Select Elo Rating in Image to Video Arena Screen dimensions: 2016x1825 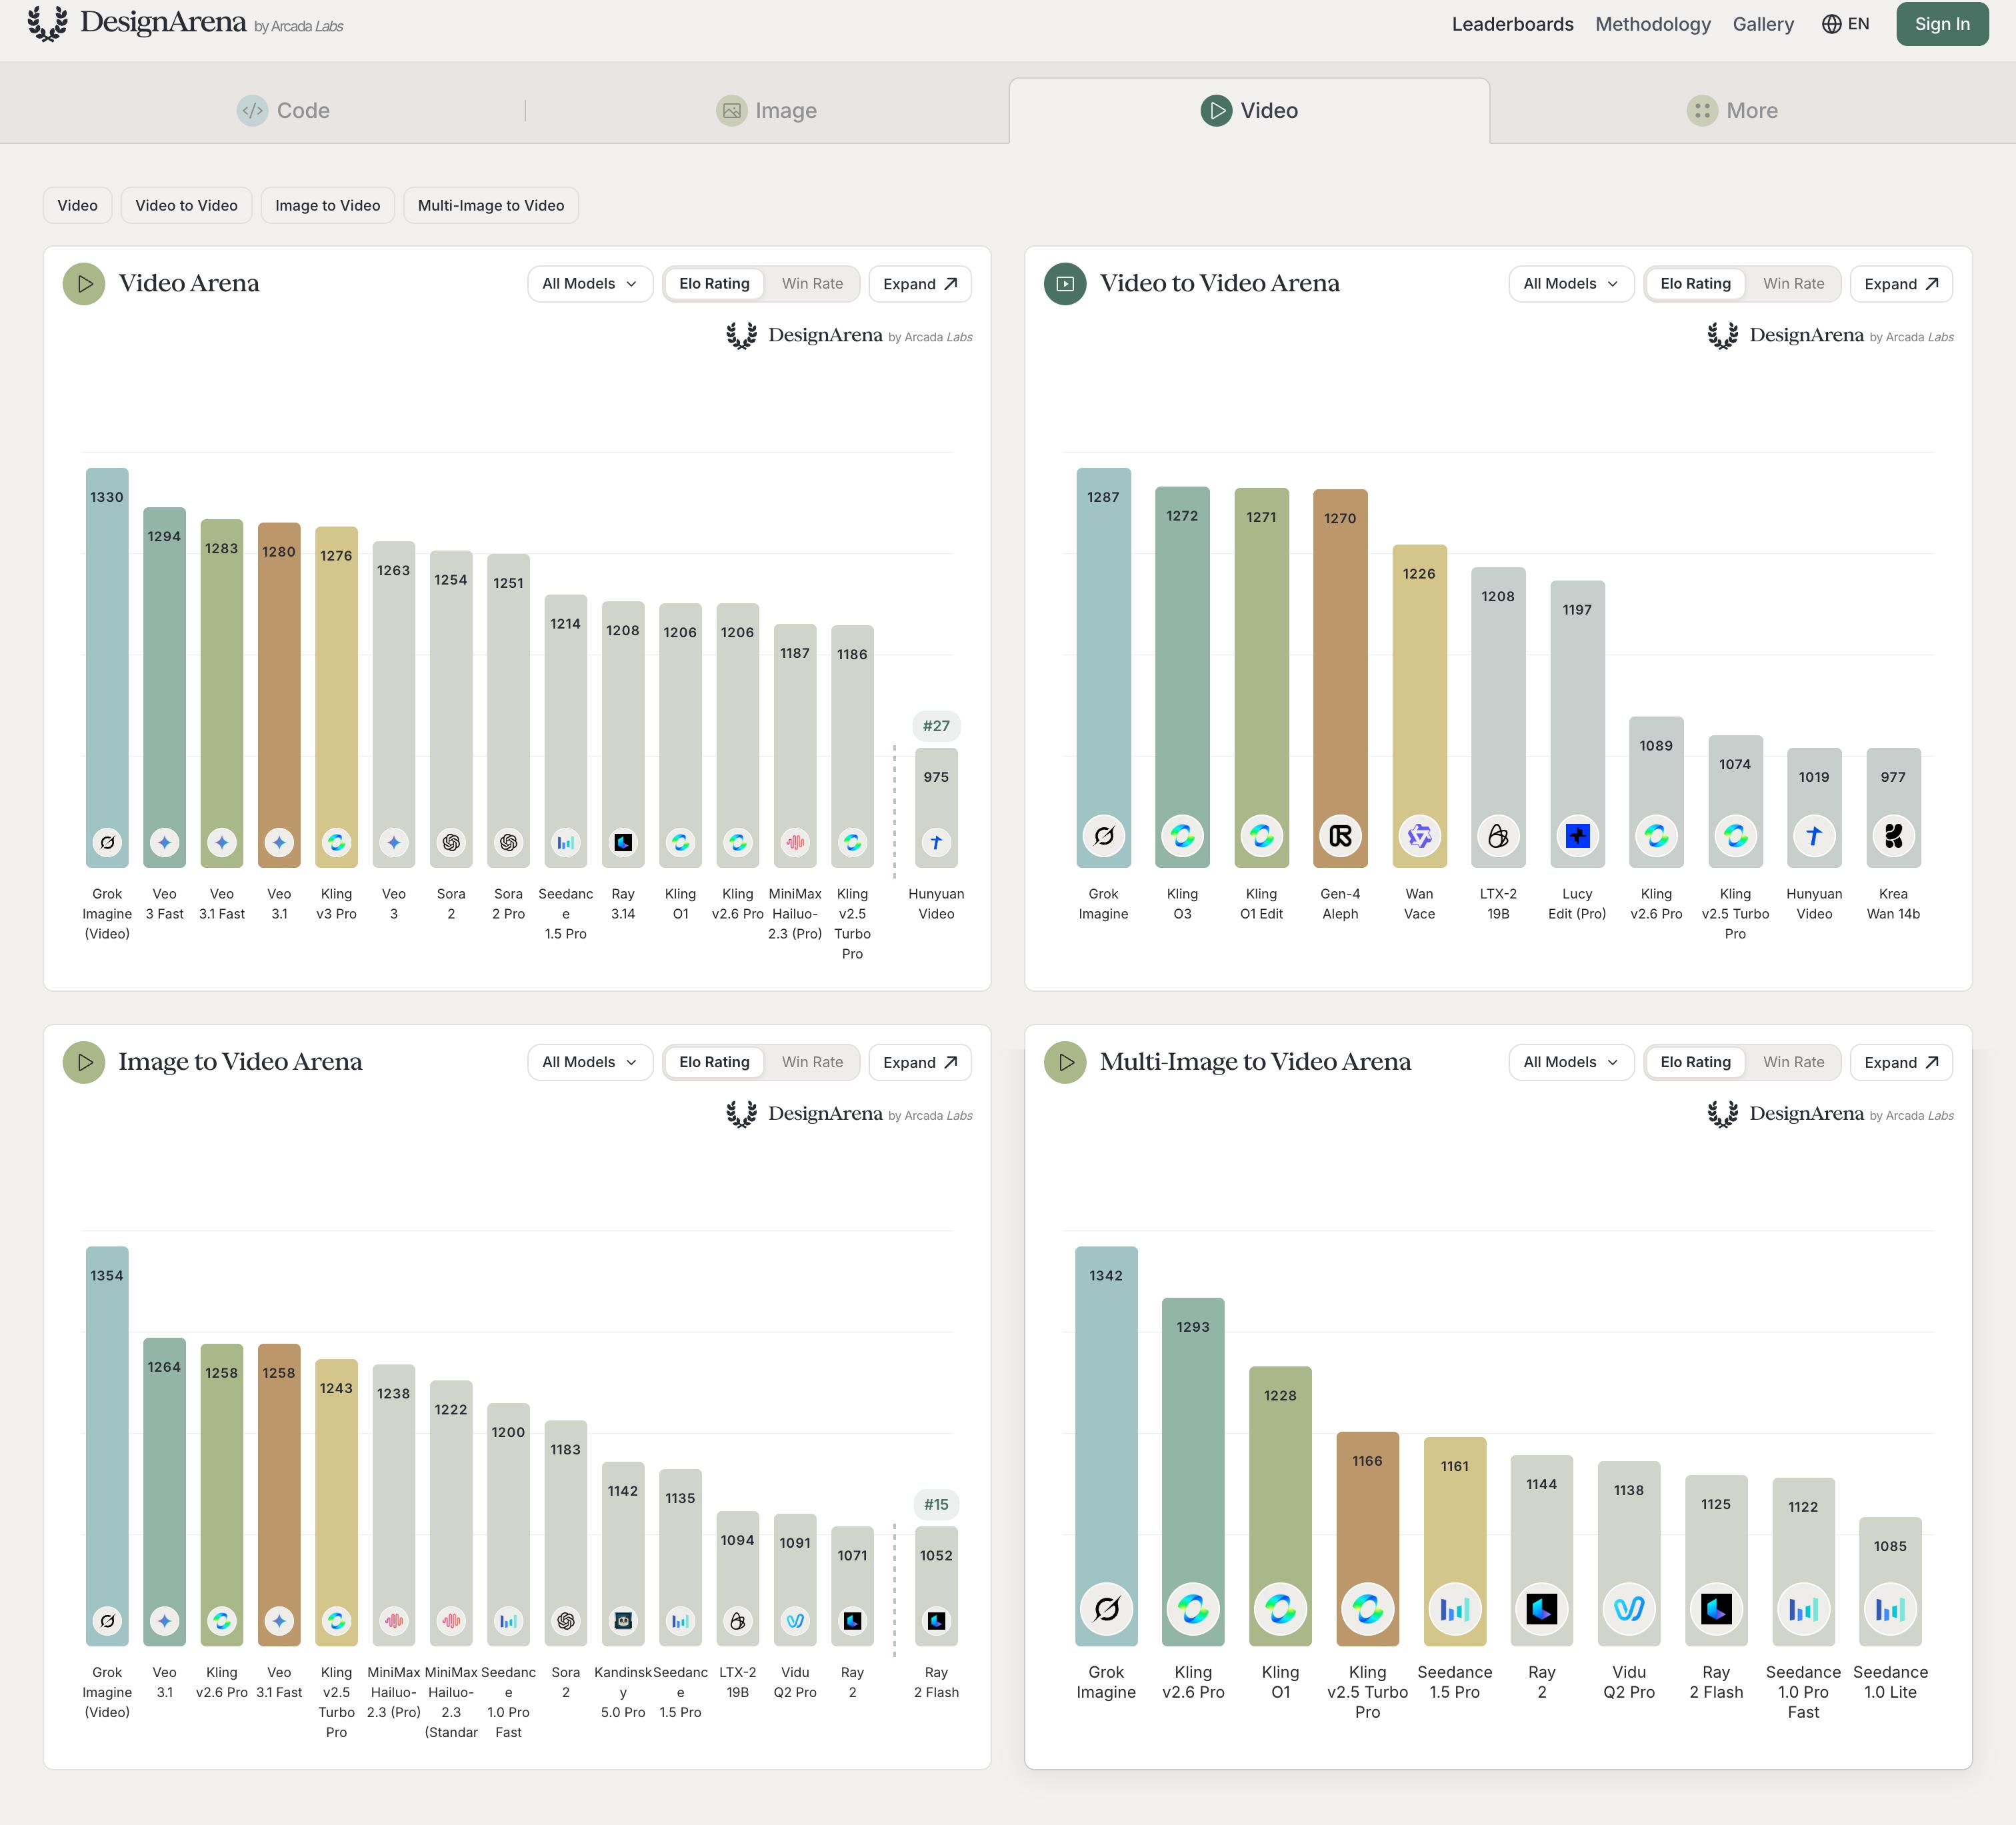[714, 1062]
